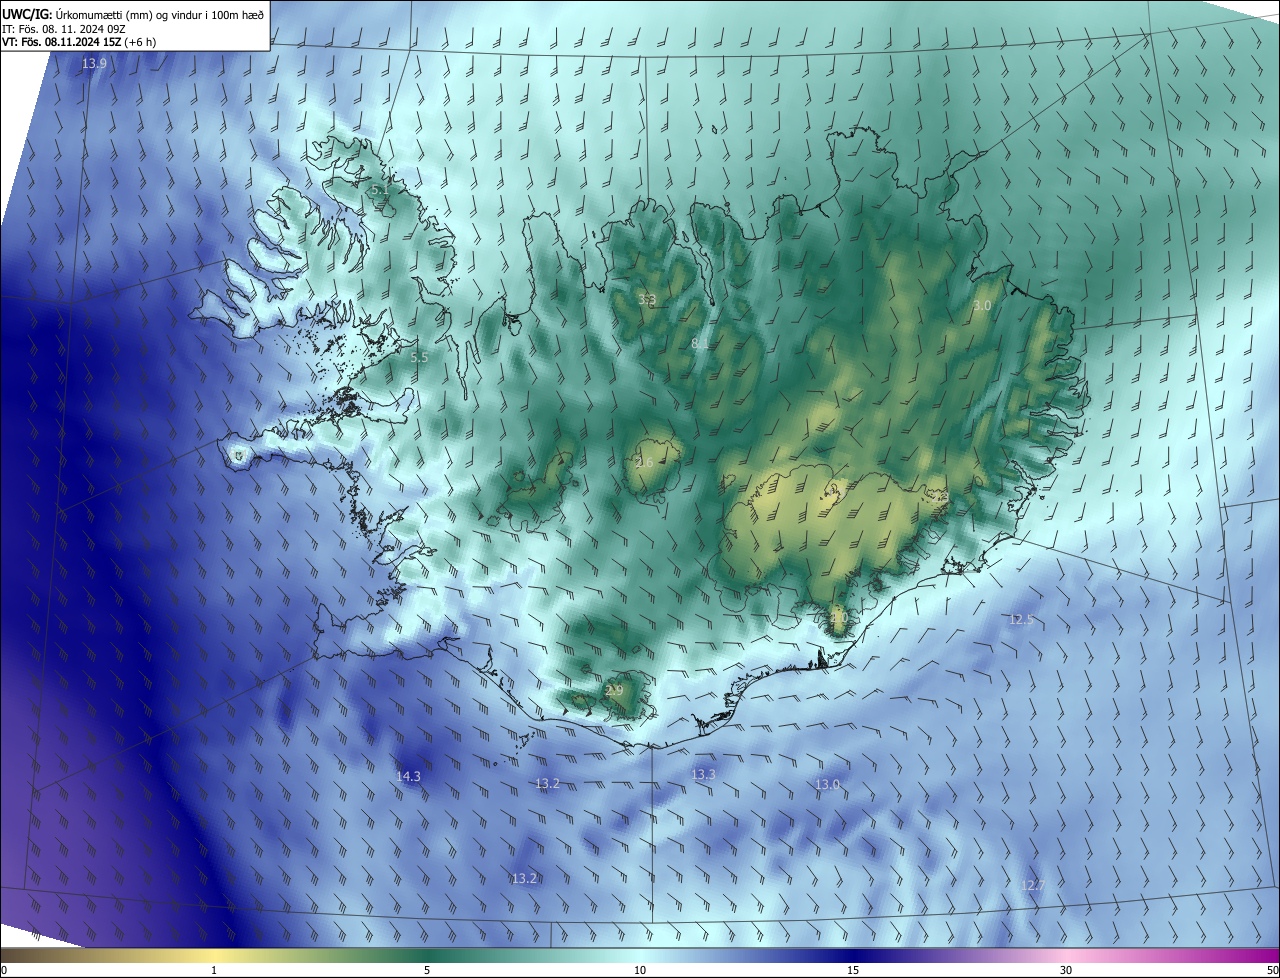Screen dimensions: 1280x978
Task: Click the 12.7 value label
Action: [x=1033, y=885]
